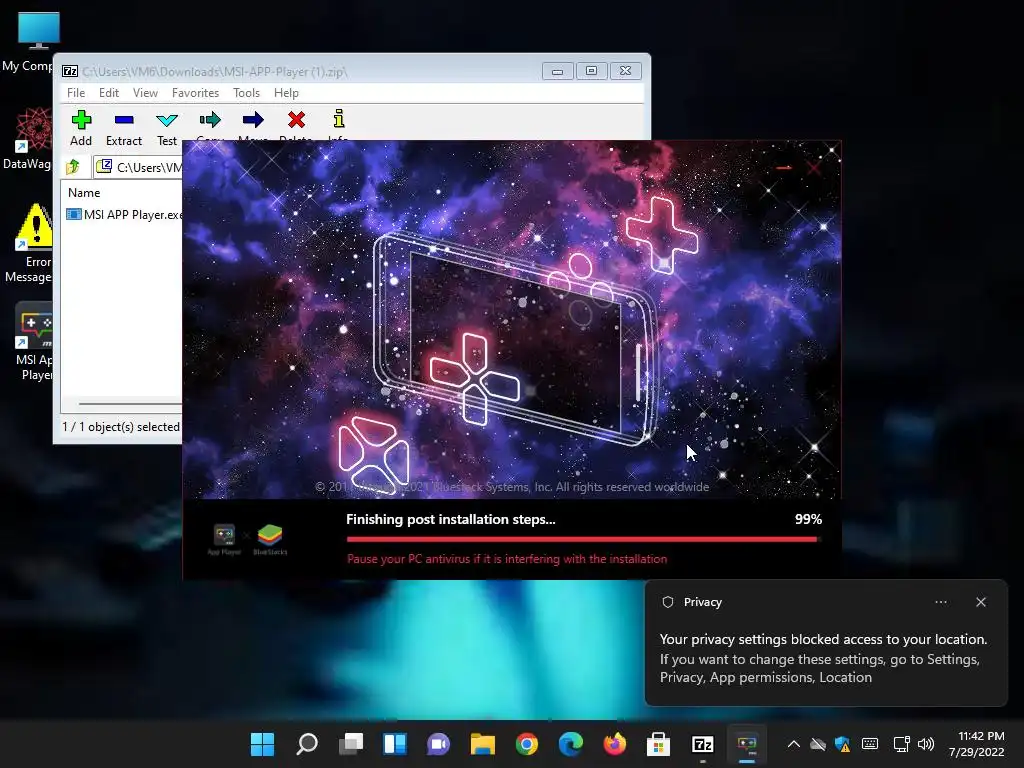Click the 7-Zip horizontal scrollbar
Viewport: 1024px width, 768px height.
click(130, 404)
